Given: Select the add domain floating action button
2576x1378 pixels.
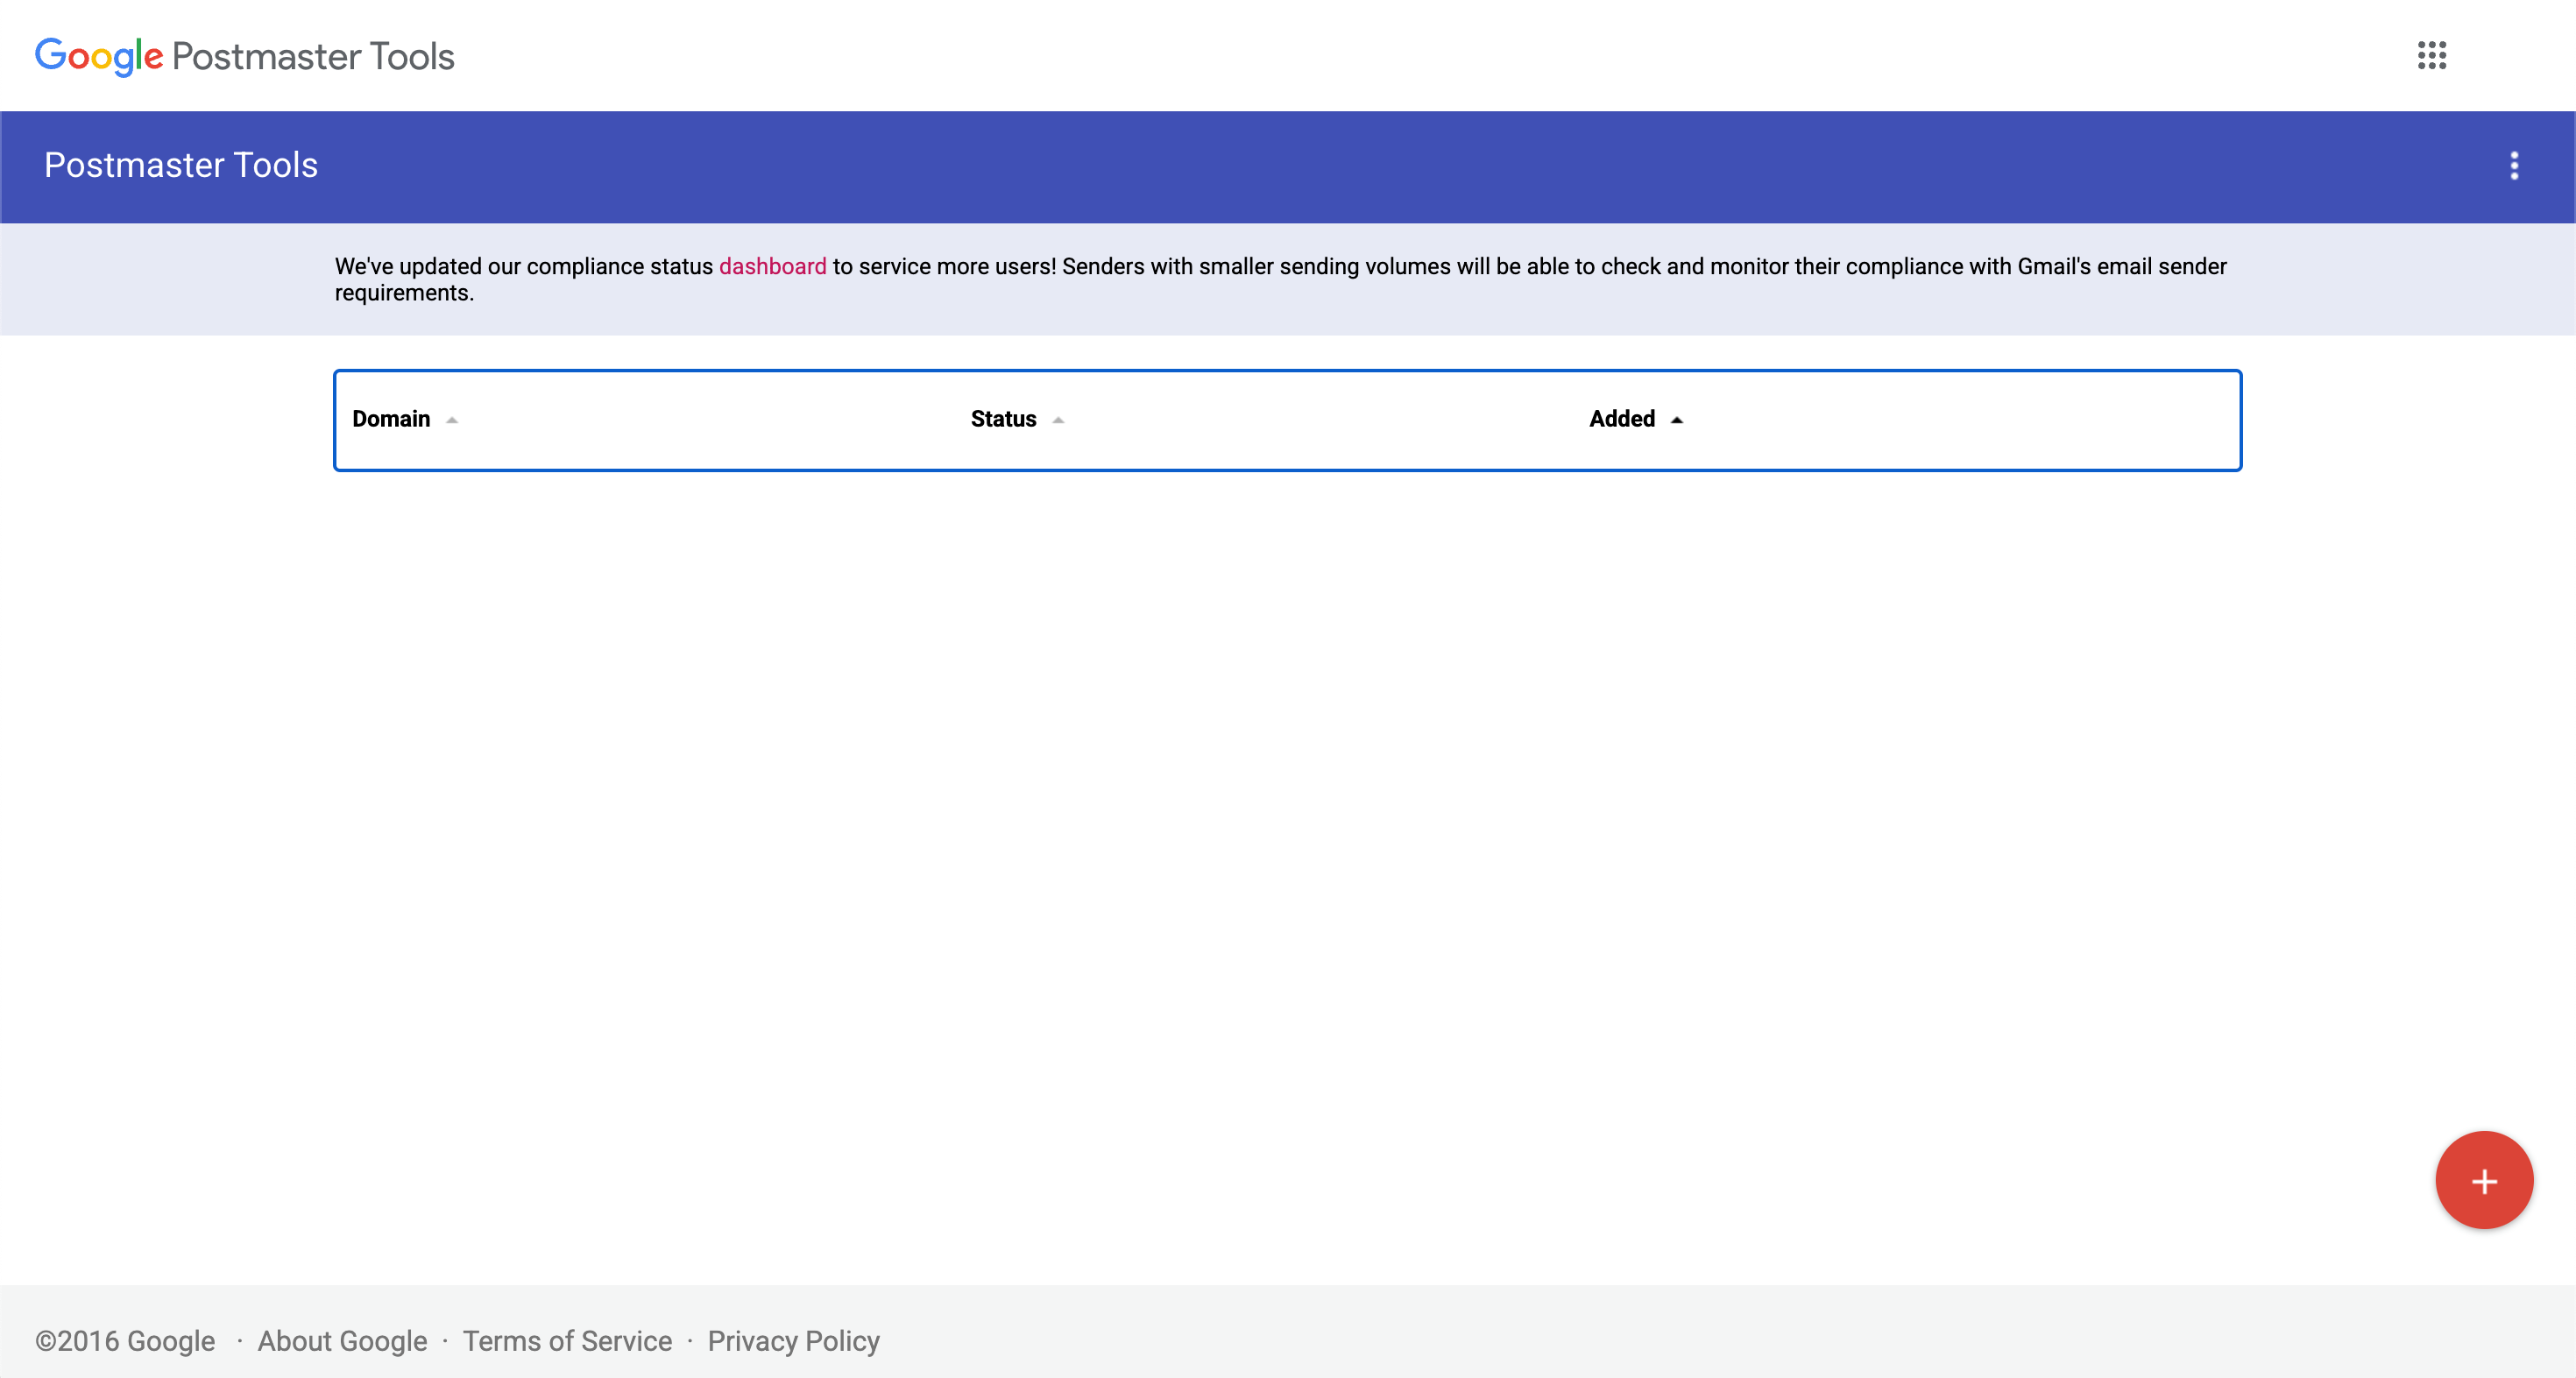Looking at the screenshot, I should coord(2484,1180).
